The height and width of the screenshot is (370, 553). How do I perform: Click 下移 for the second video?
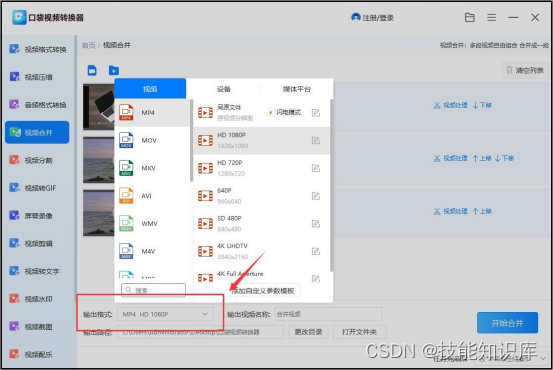505,158
